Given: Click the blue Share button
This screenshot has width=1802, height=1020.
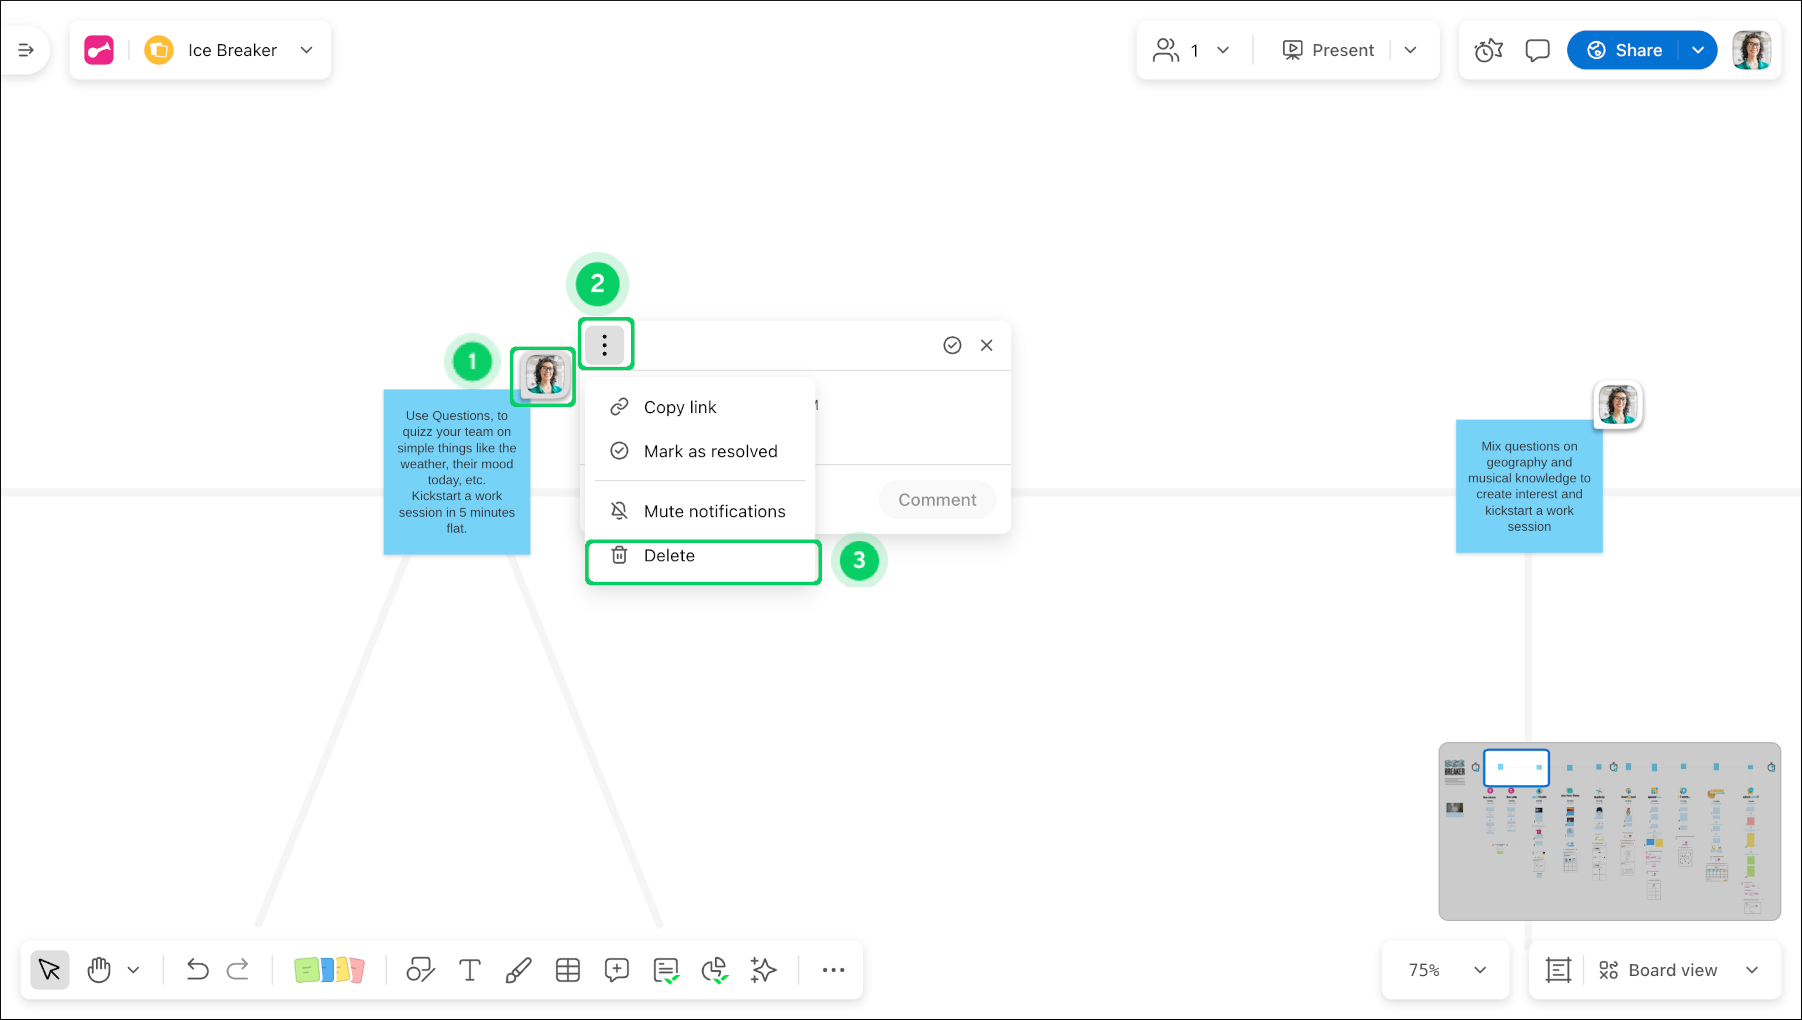Looking at the screenshot, I should click(1624, 50).
